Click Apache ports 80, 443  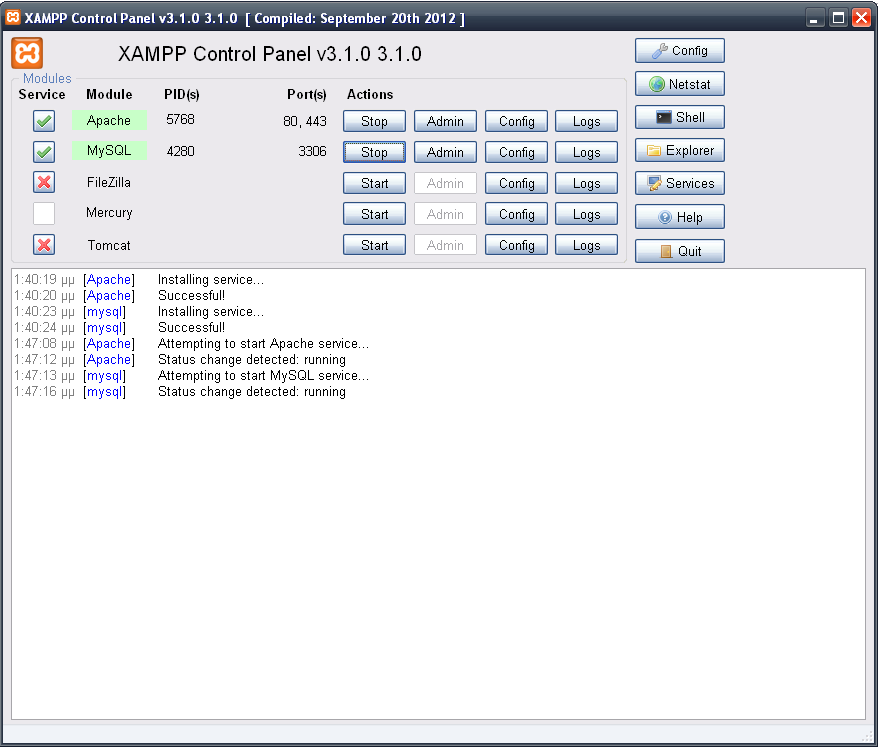[x=305, y=121]
